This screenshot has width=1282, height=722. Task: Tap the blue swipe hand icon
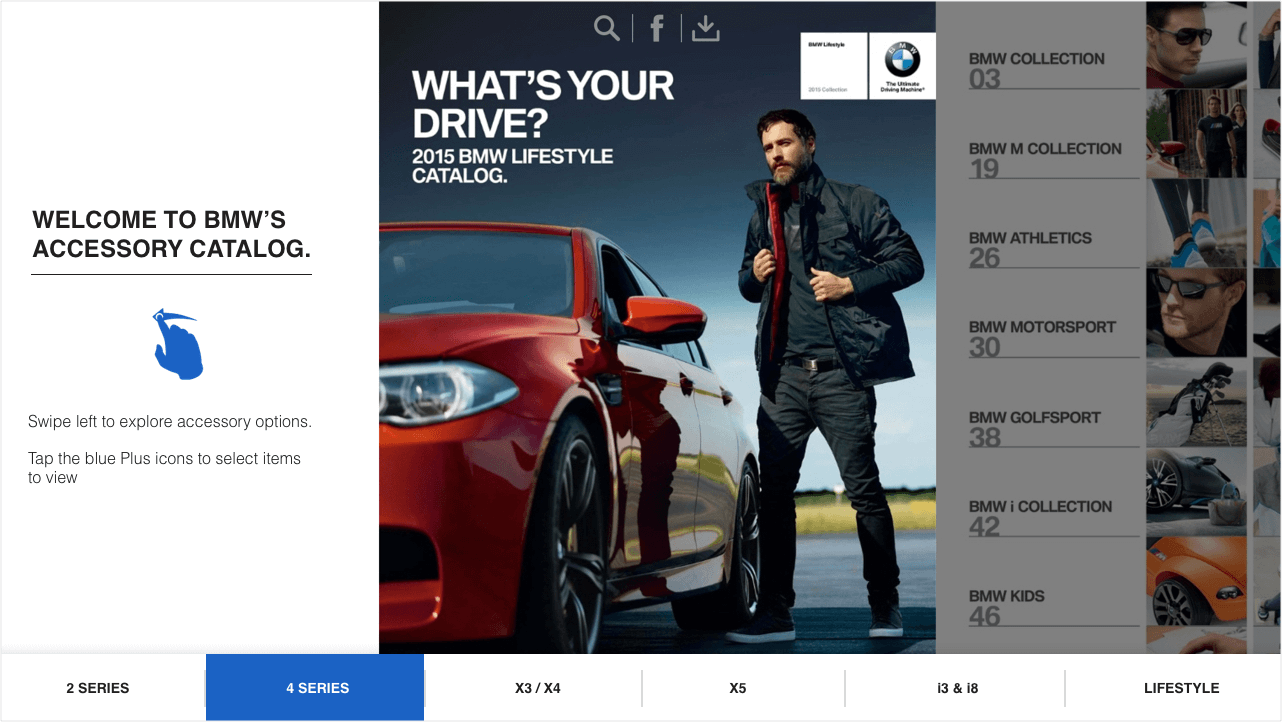click(x=178, y=344)
